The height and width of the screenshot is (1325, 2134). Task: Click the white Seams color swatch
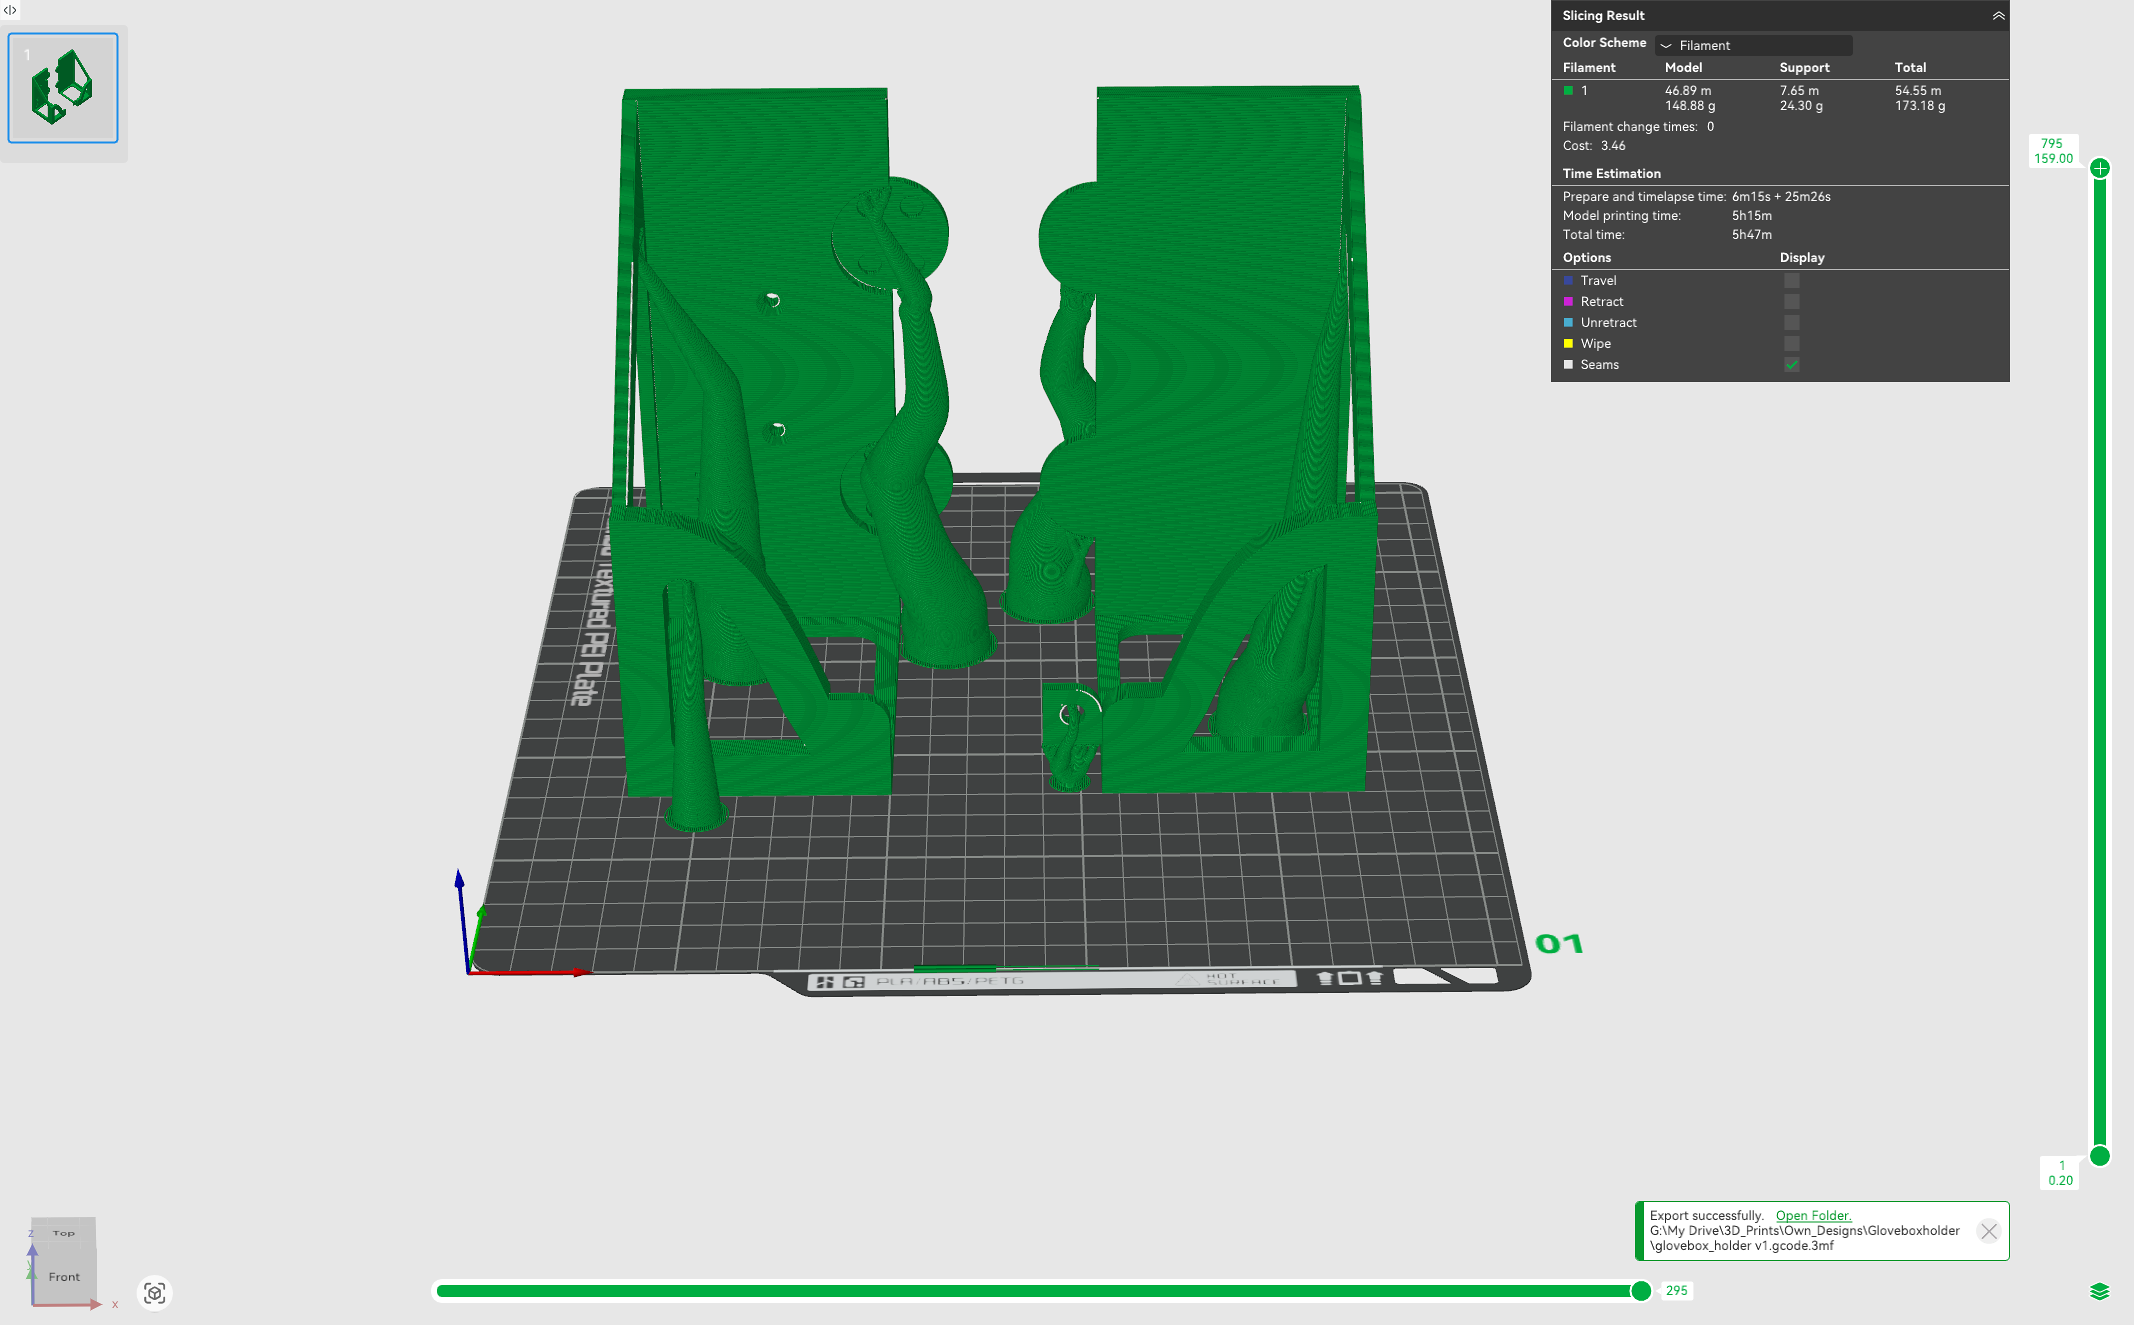coord(1568,365)
